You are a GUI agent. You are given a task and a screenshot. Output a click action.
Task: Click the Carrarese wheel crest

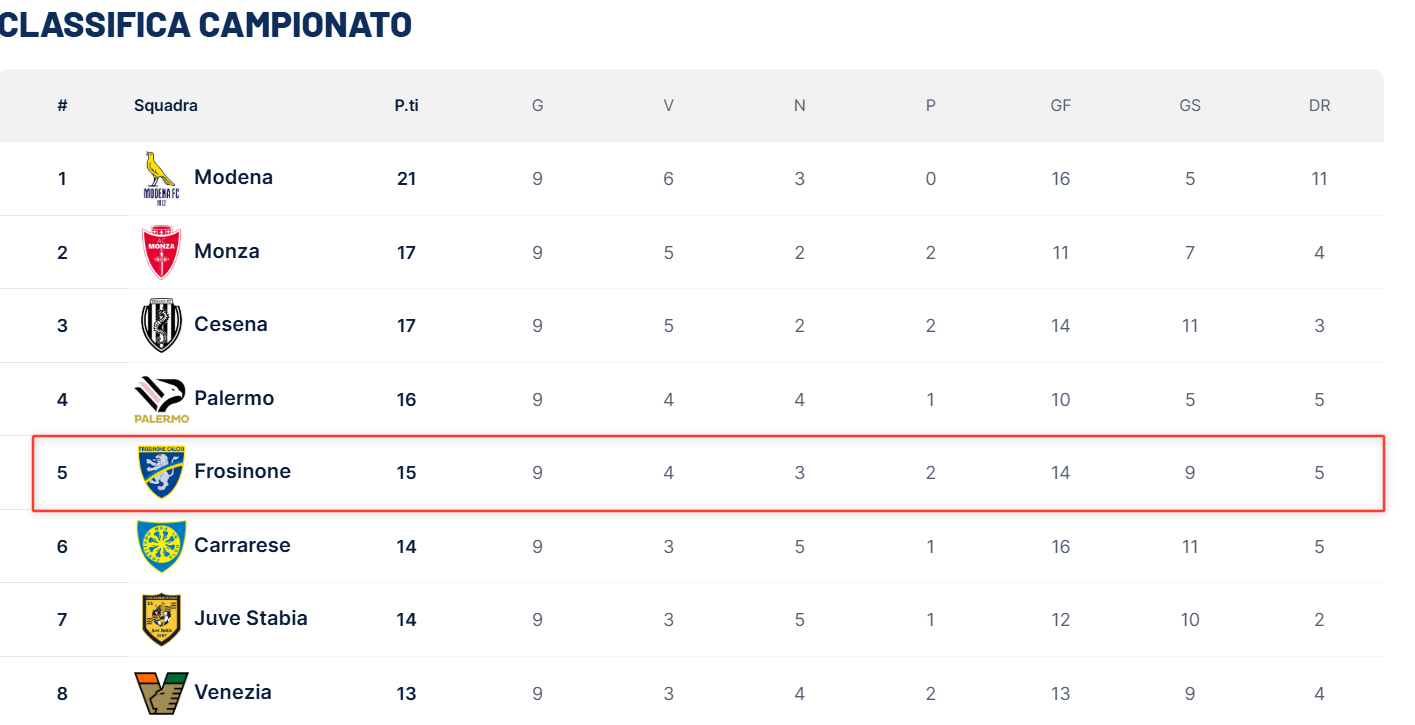pyautogui.click(x=160, y=546)
